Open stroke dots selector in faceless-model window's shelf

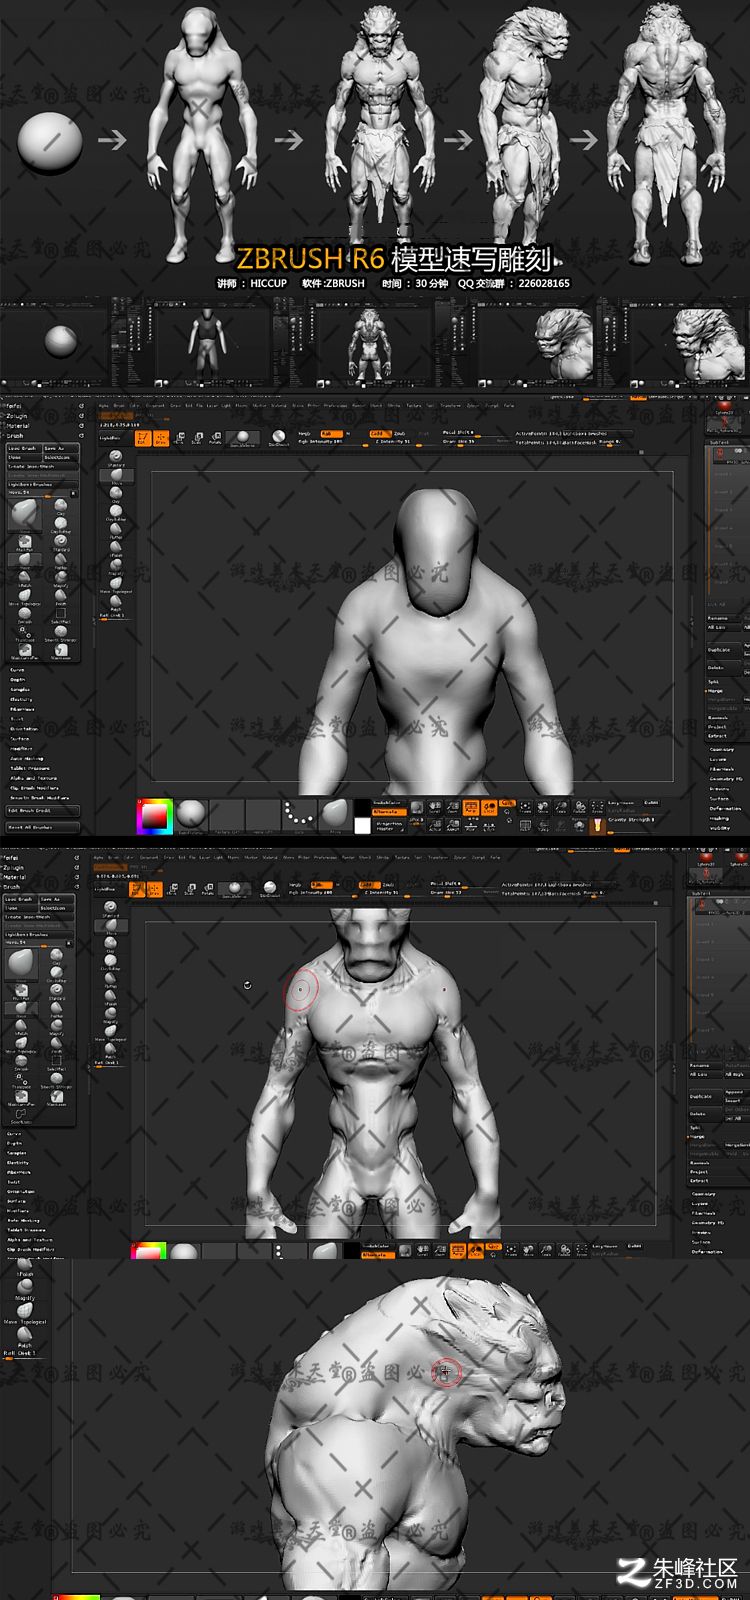300,816
